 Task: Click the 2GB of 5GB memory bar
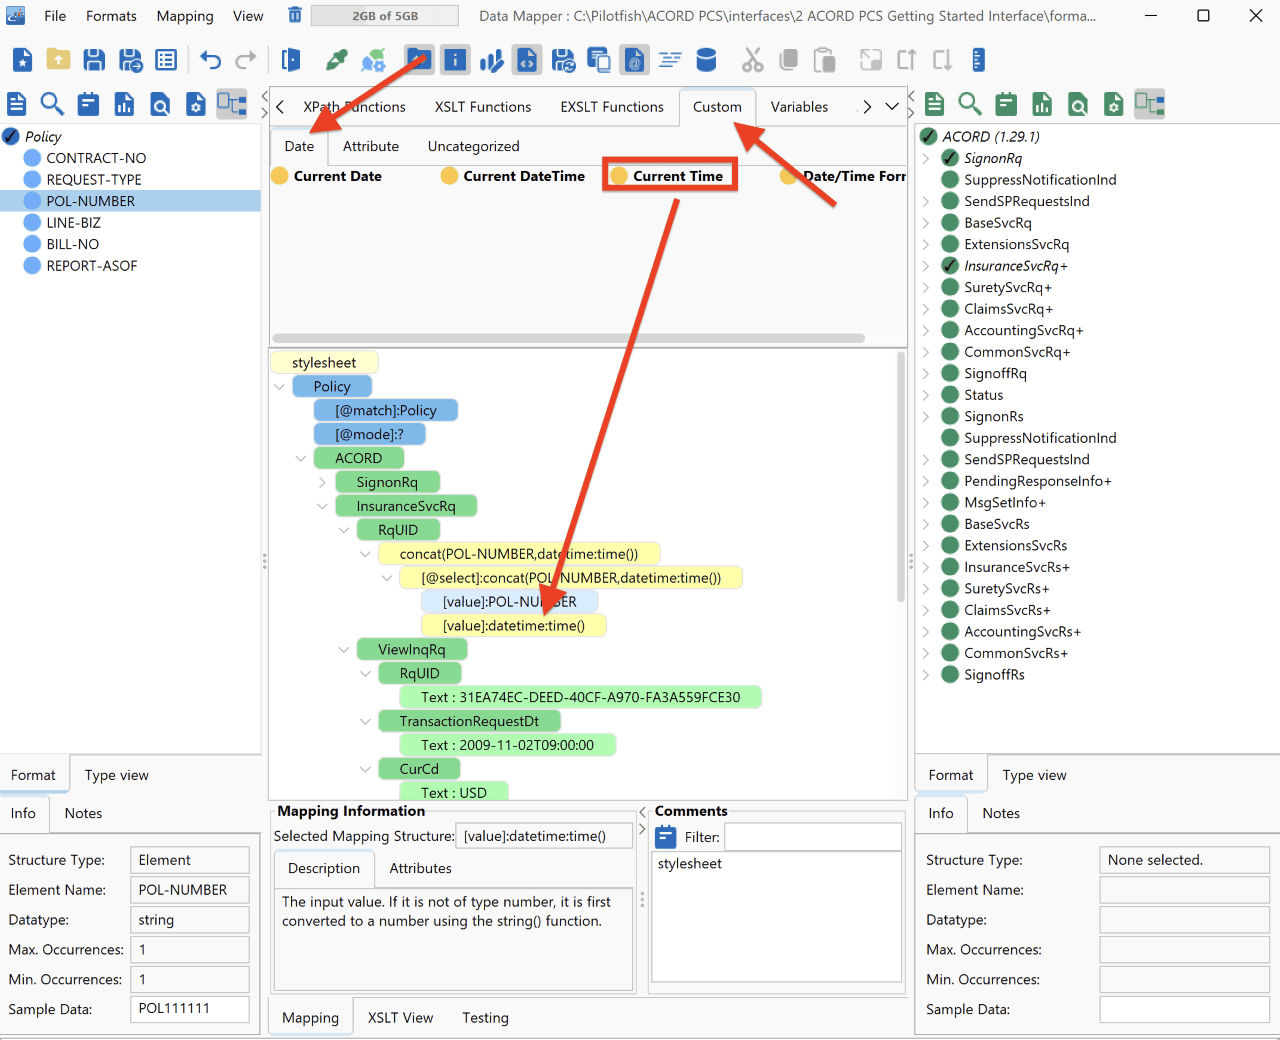tap(385, 16)
